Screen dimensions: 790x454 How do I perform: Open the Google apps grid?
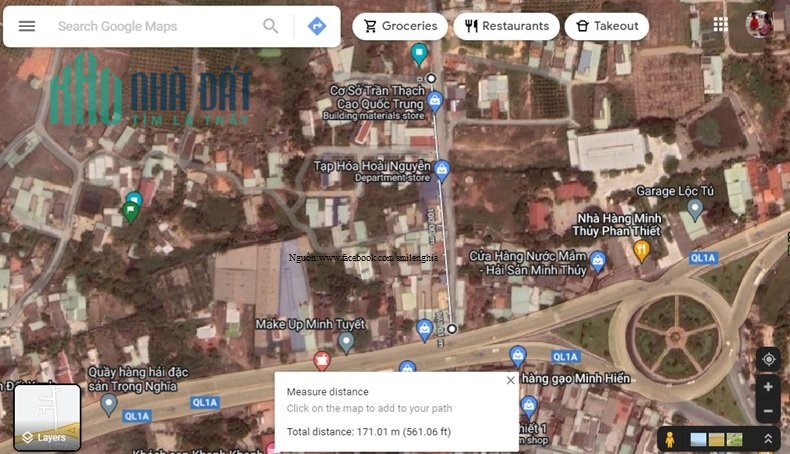[x=720, y=24]
